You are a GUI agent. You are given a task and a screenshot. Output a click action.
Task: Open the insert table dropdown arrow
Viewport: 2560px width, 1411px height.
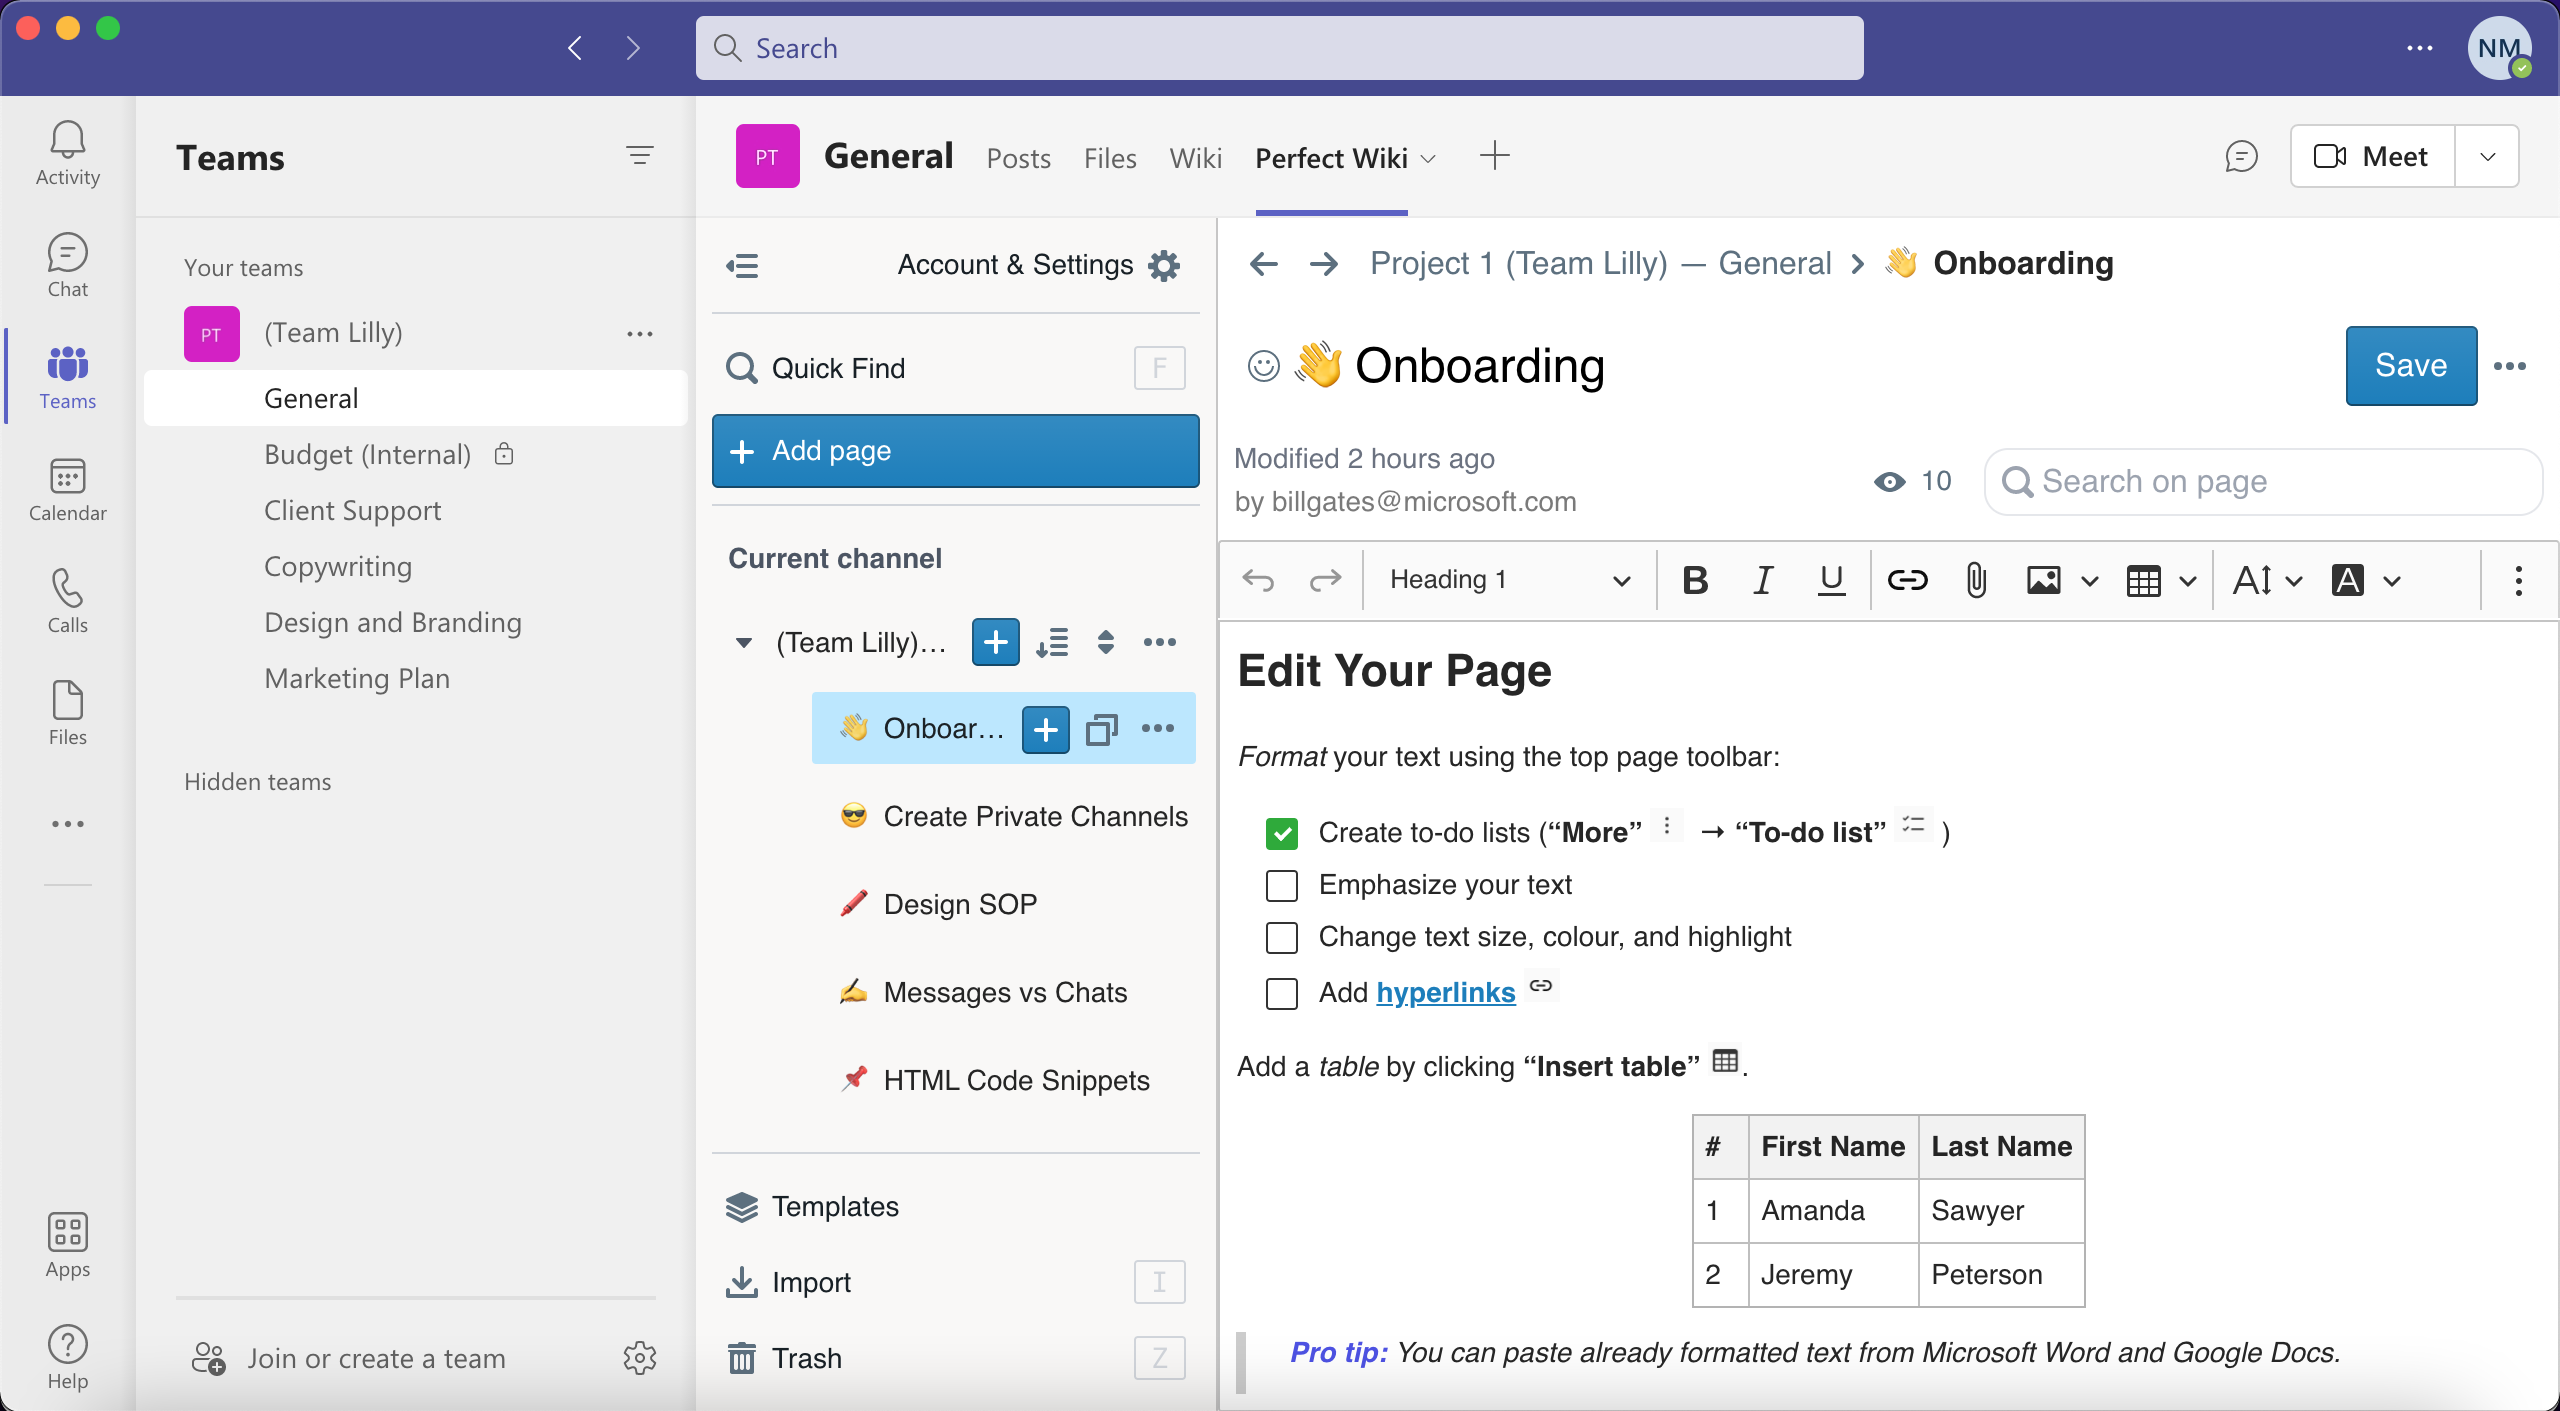[x=2187, y=581]
